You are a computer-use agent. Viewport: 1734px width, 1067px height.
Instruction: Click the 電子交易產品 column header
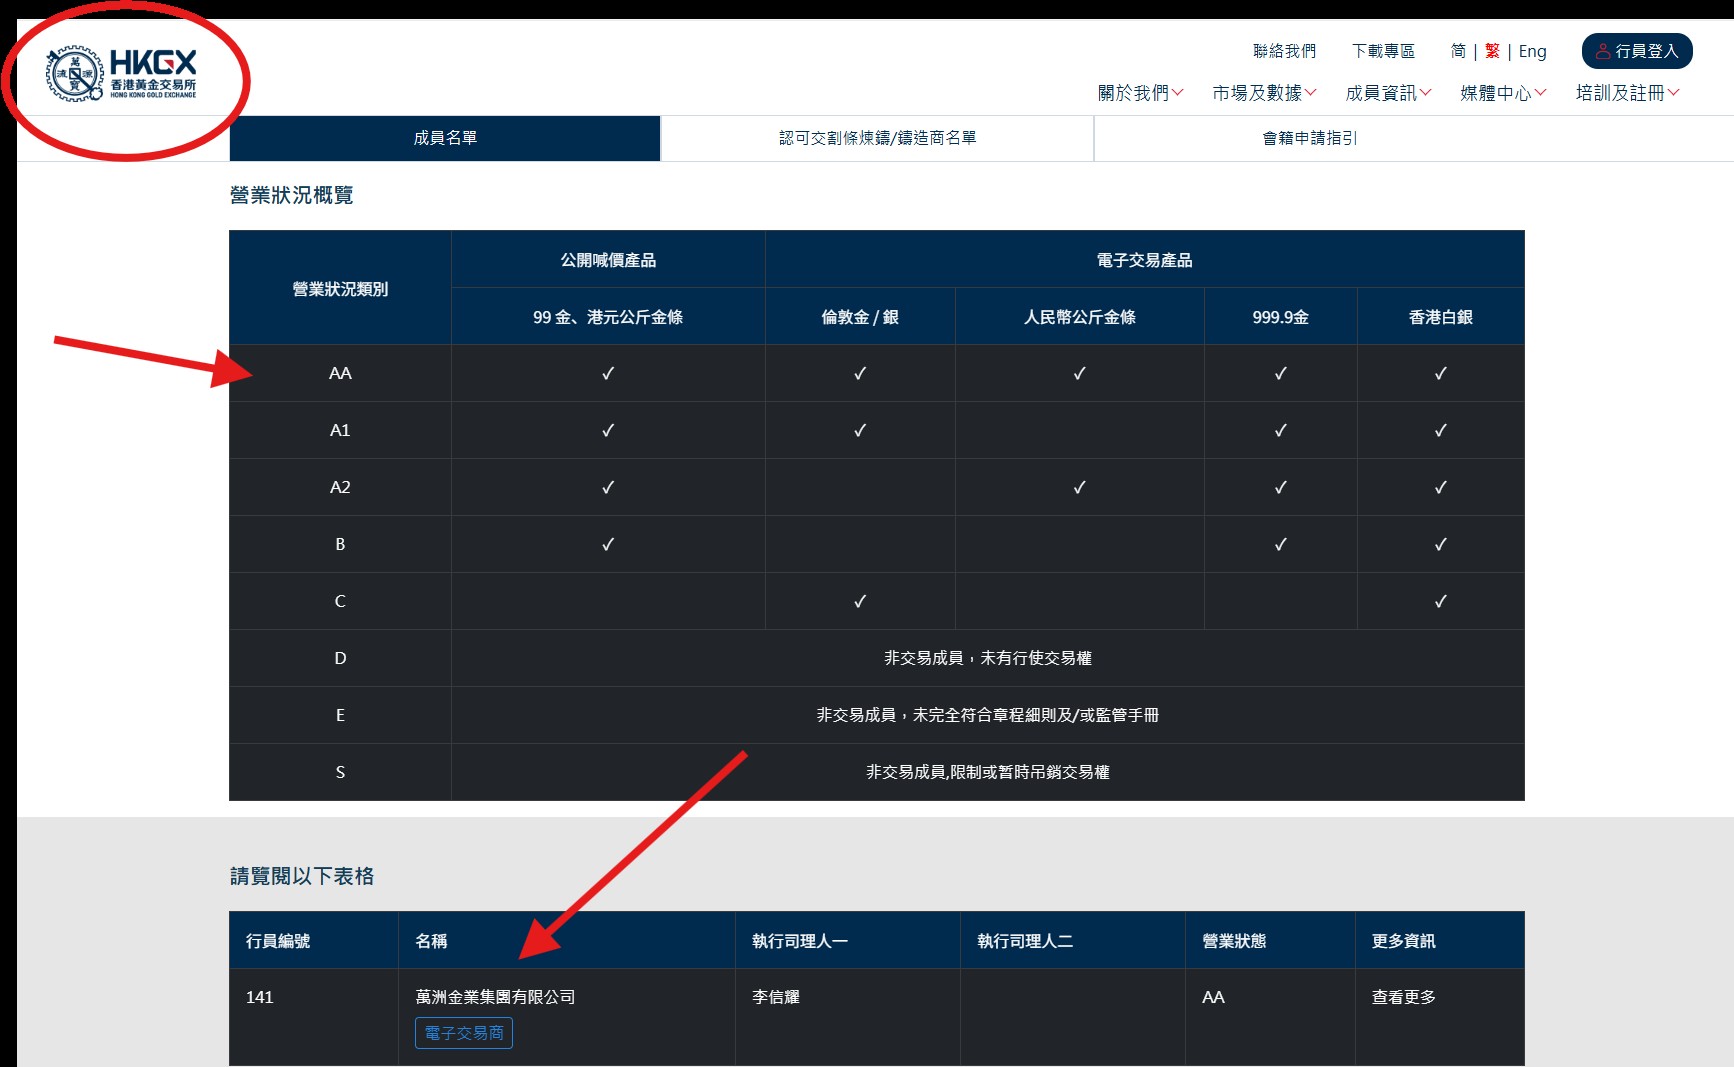[x=1144, y=260]
